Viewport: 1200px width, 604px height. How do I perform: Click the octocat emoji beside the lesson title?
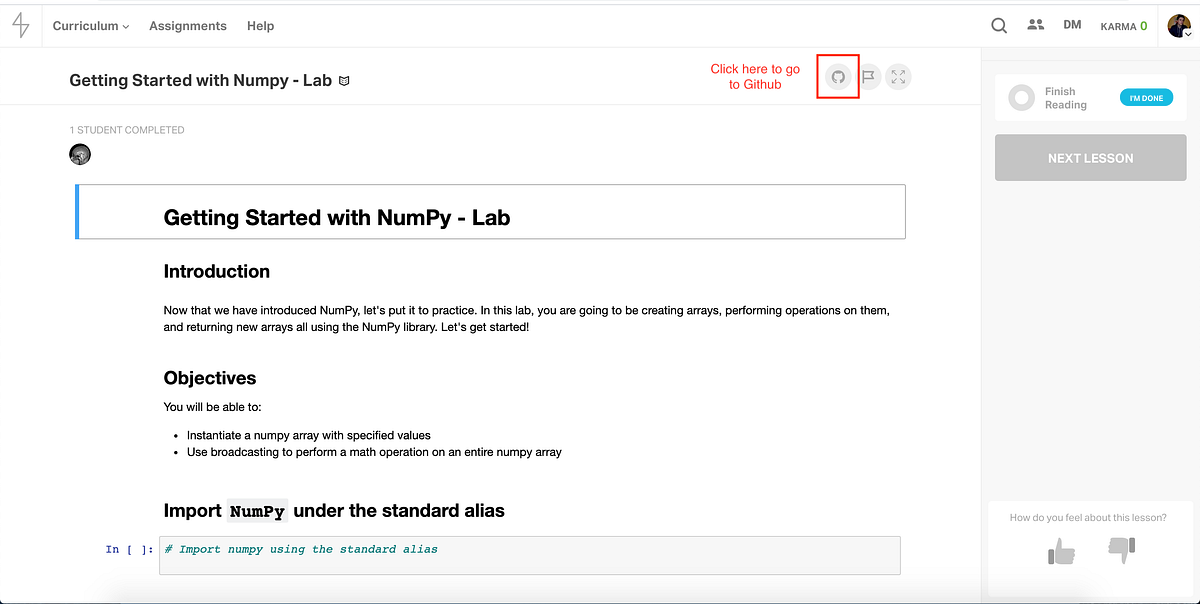point(344,80)
